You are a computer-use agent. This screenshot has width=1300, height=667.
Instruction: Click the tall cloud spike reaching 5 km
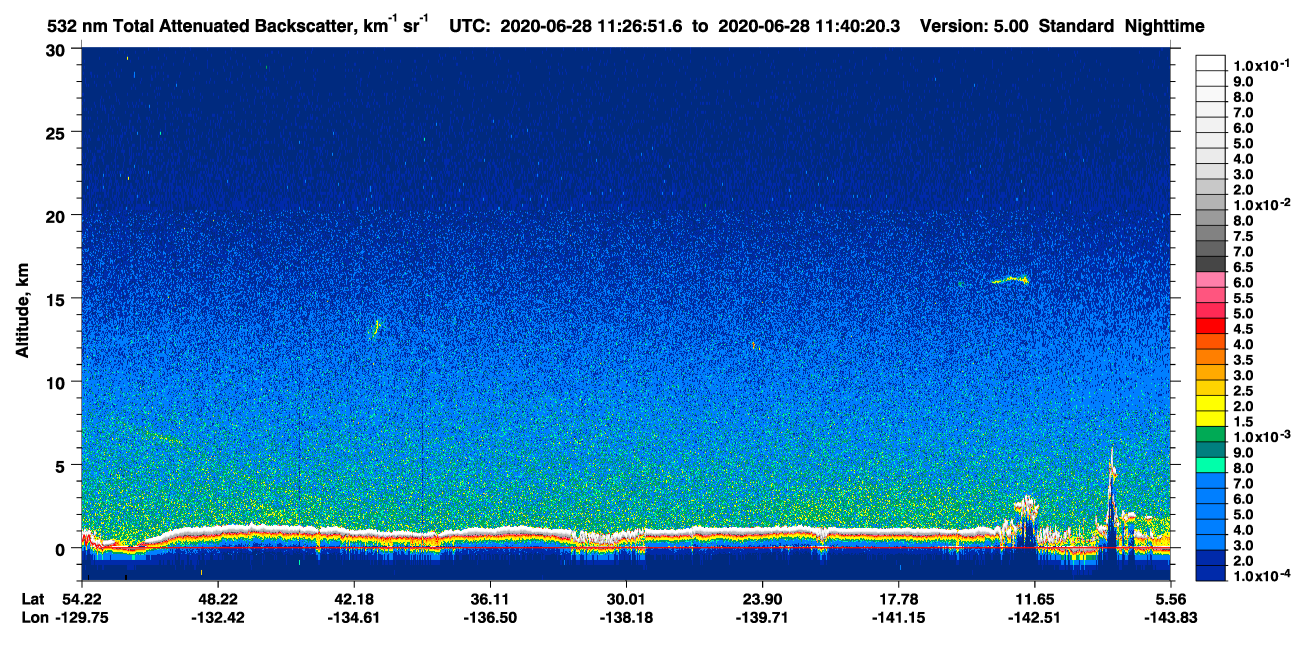tap(1111, 497)
